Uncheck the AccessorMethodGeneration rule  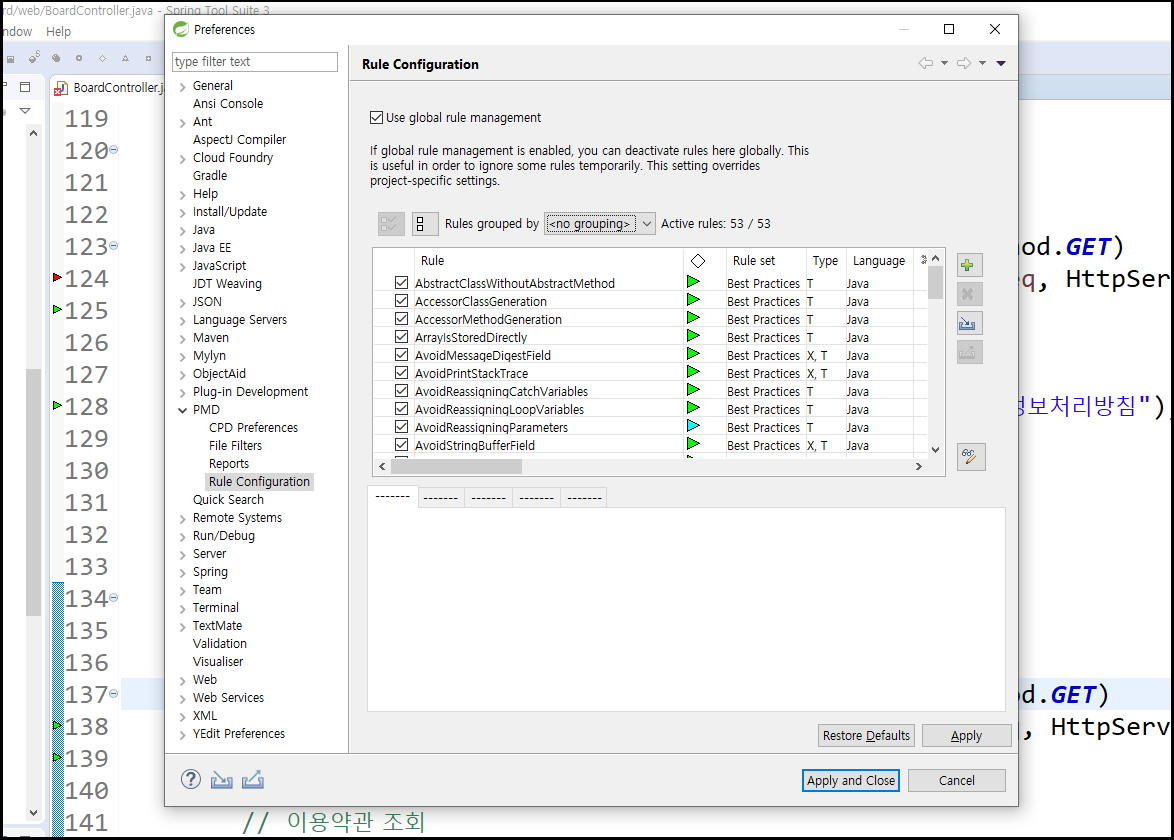pyautogui.click(x=401, y=319)
